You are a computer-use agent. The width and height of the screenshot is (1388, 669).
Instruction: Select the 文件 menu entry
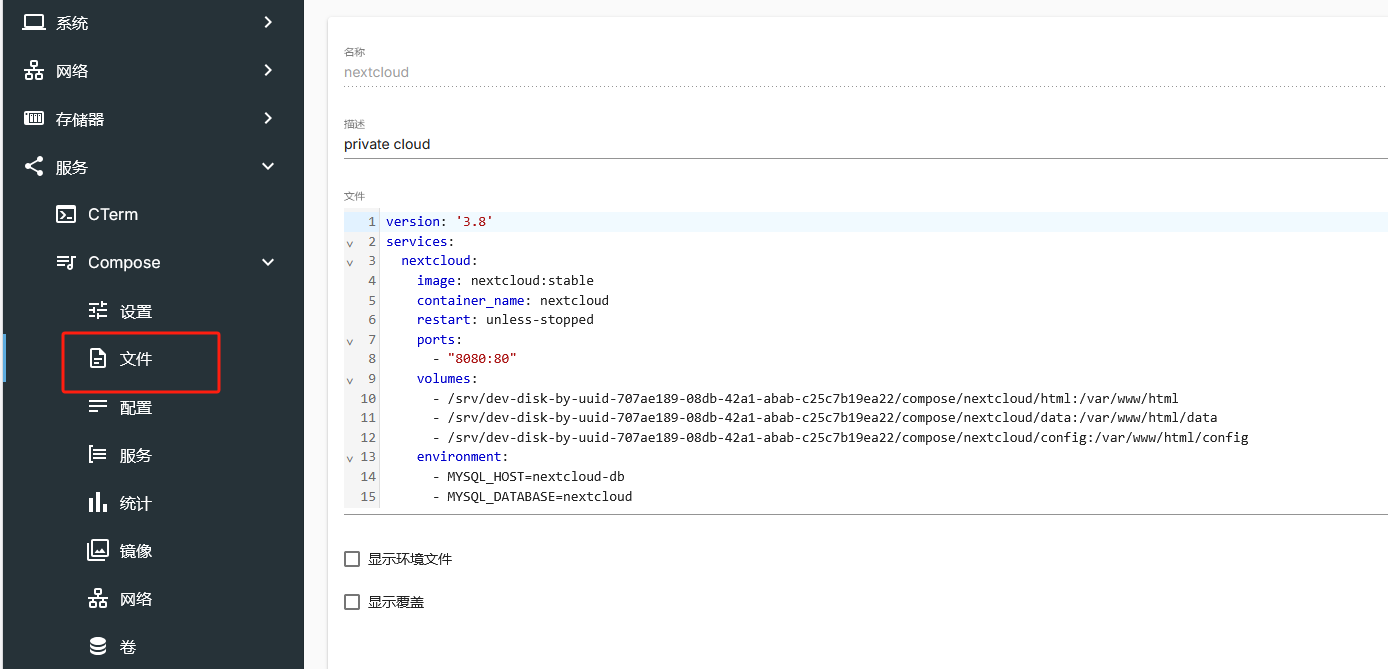click(153, 358)
